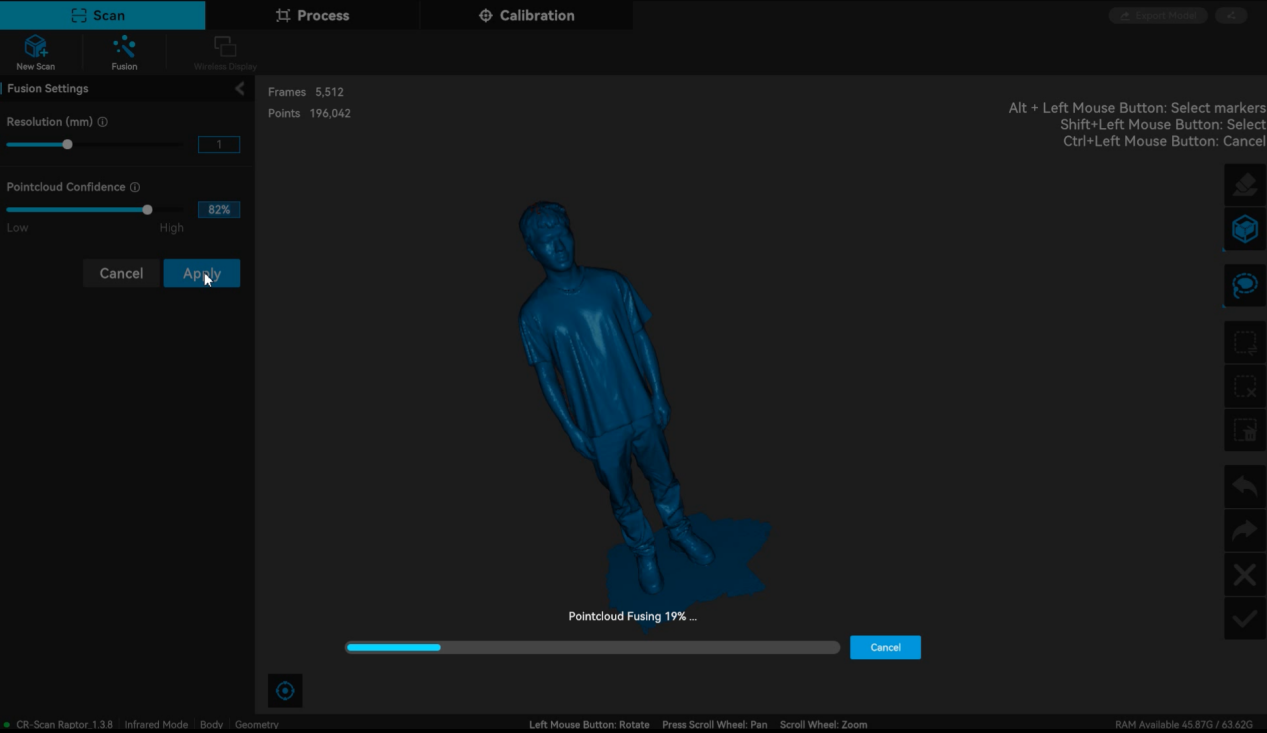Select the eraser tool in right toolbar
1267x733 pixels.
coord(1244,185)
